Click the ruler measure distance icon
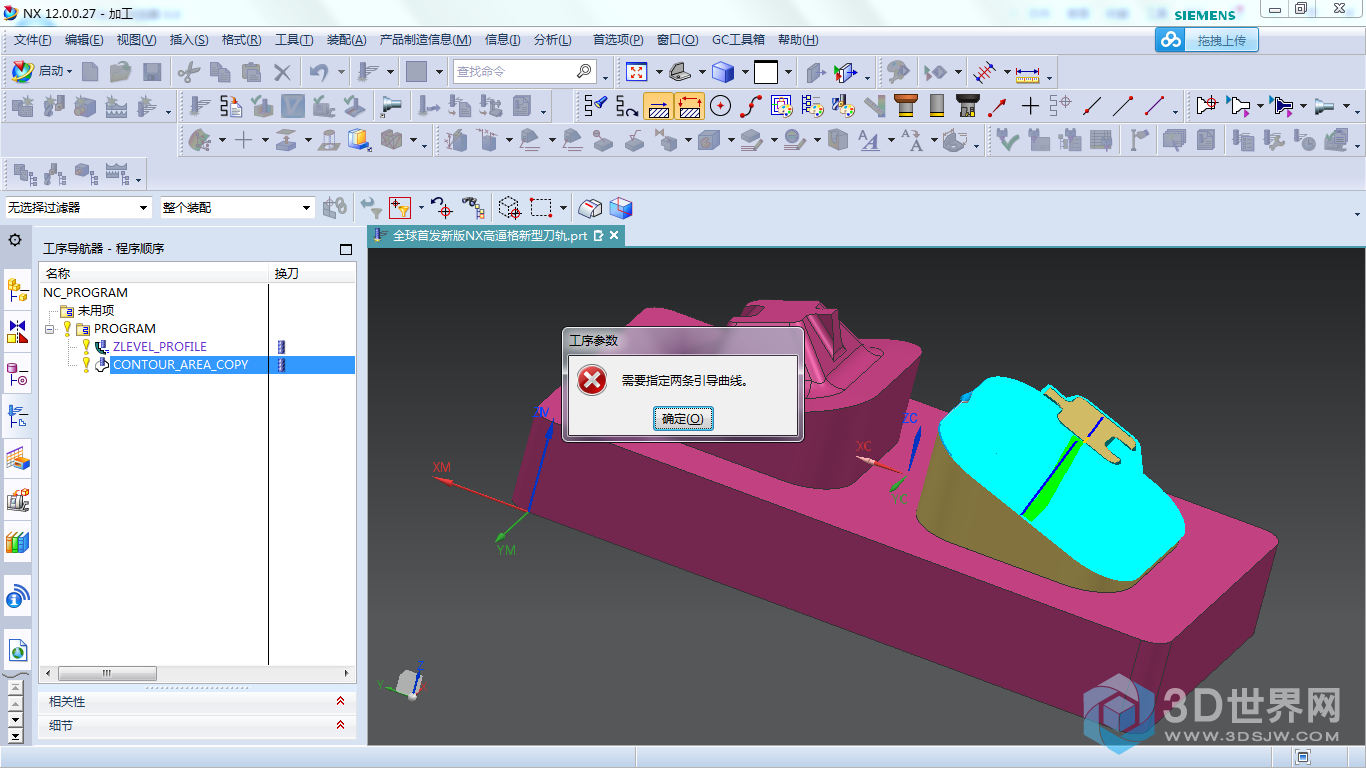Screen dimensions: 1366x768 1028,74
